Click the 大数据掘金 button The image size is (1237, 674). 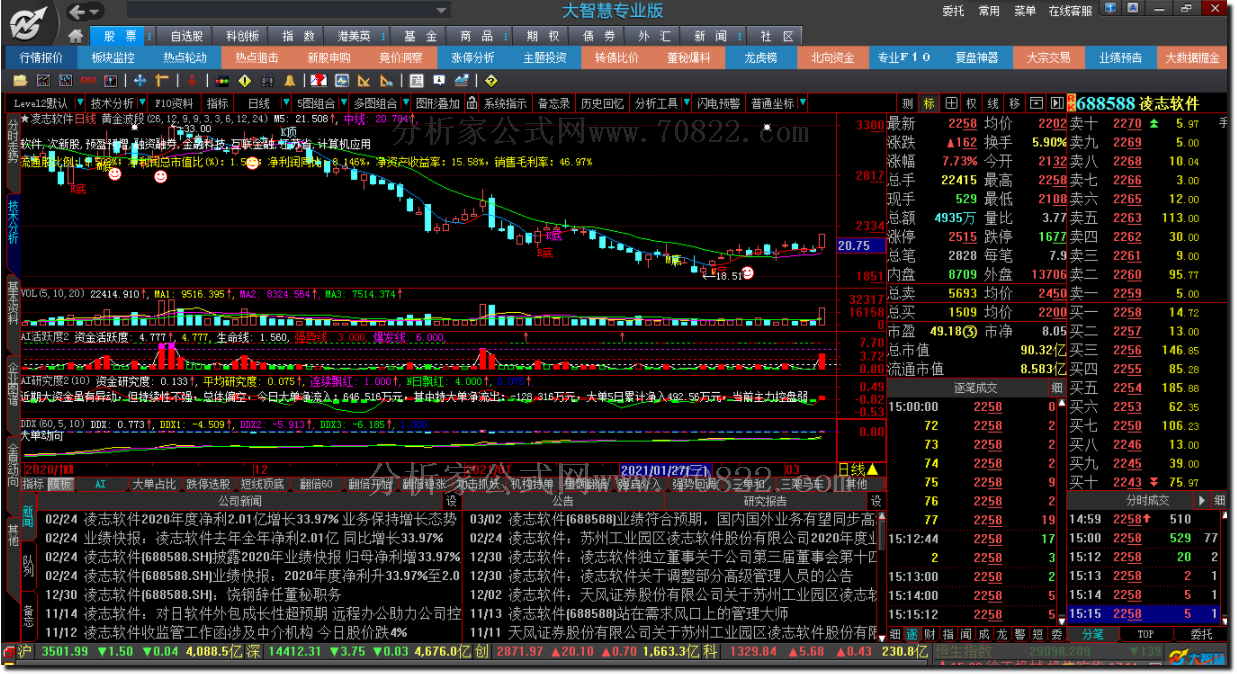[1193, 58]
